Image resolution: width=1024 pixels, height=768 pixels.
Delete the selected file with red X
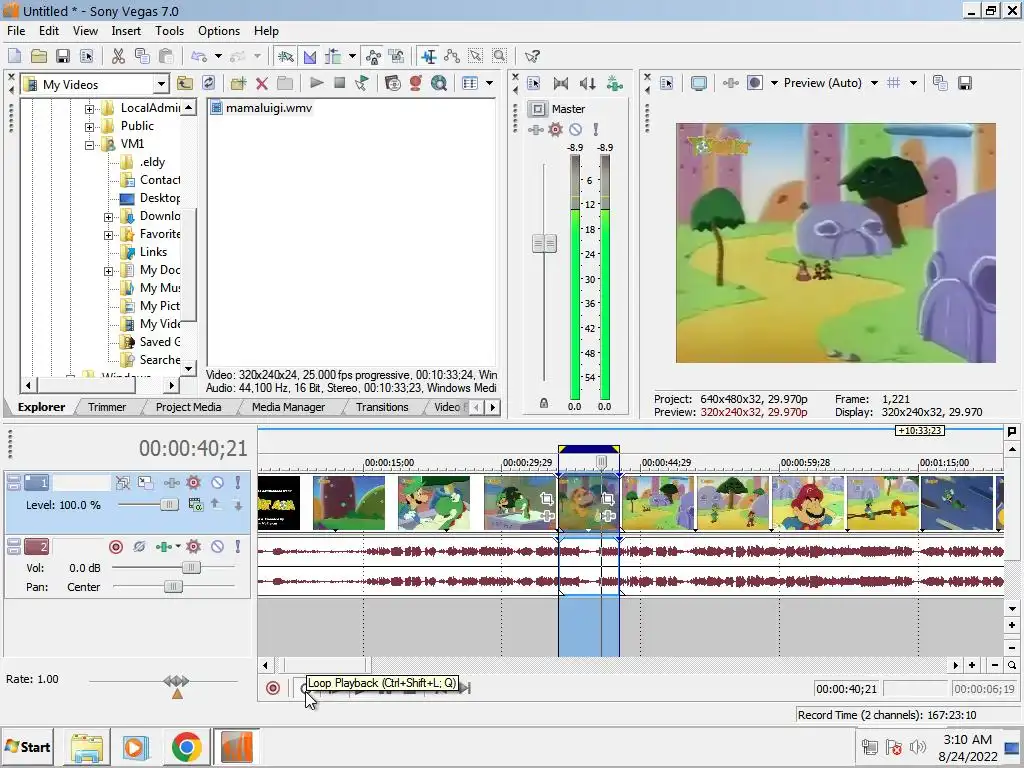[x=262, y=83]
